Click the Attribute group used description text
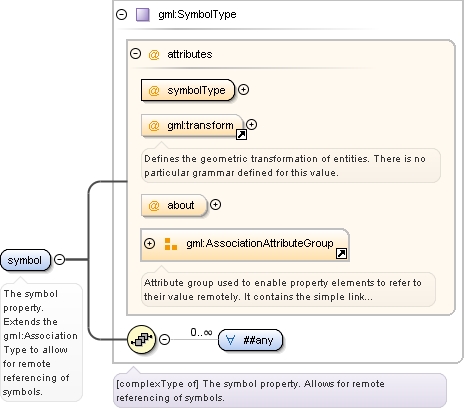This screenshot has height=411, width=465. coord(283,290)
